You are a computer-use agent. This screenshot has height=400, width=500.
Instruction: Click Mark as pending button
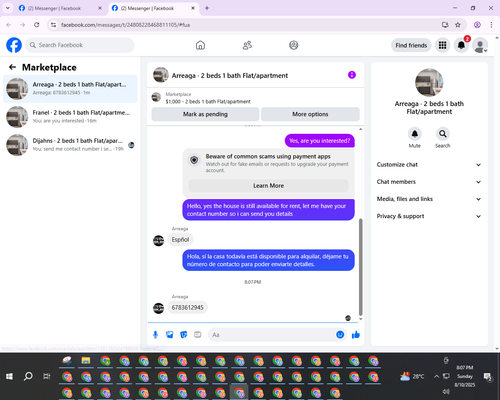click(x=205, y=114)
